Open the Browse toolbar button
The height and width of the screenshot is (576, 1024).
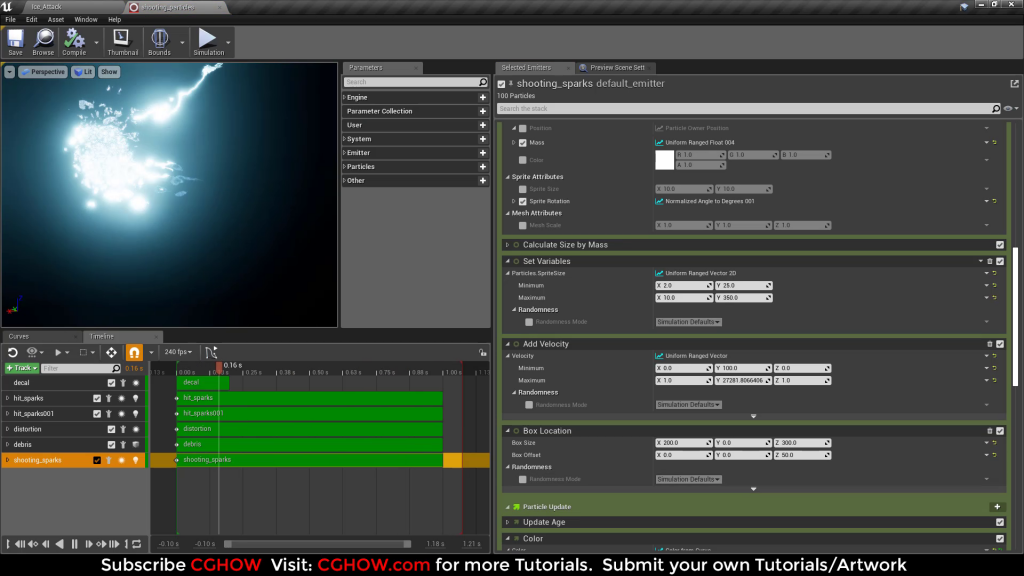[x=43, y=42]
